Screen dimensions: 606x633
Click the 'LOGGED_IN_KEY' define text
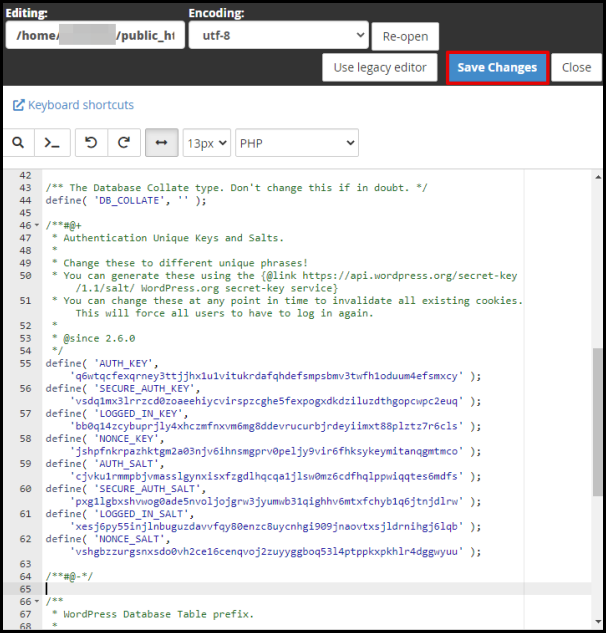coord(117,413)
